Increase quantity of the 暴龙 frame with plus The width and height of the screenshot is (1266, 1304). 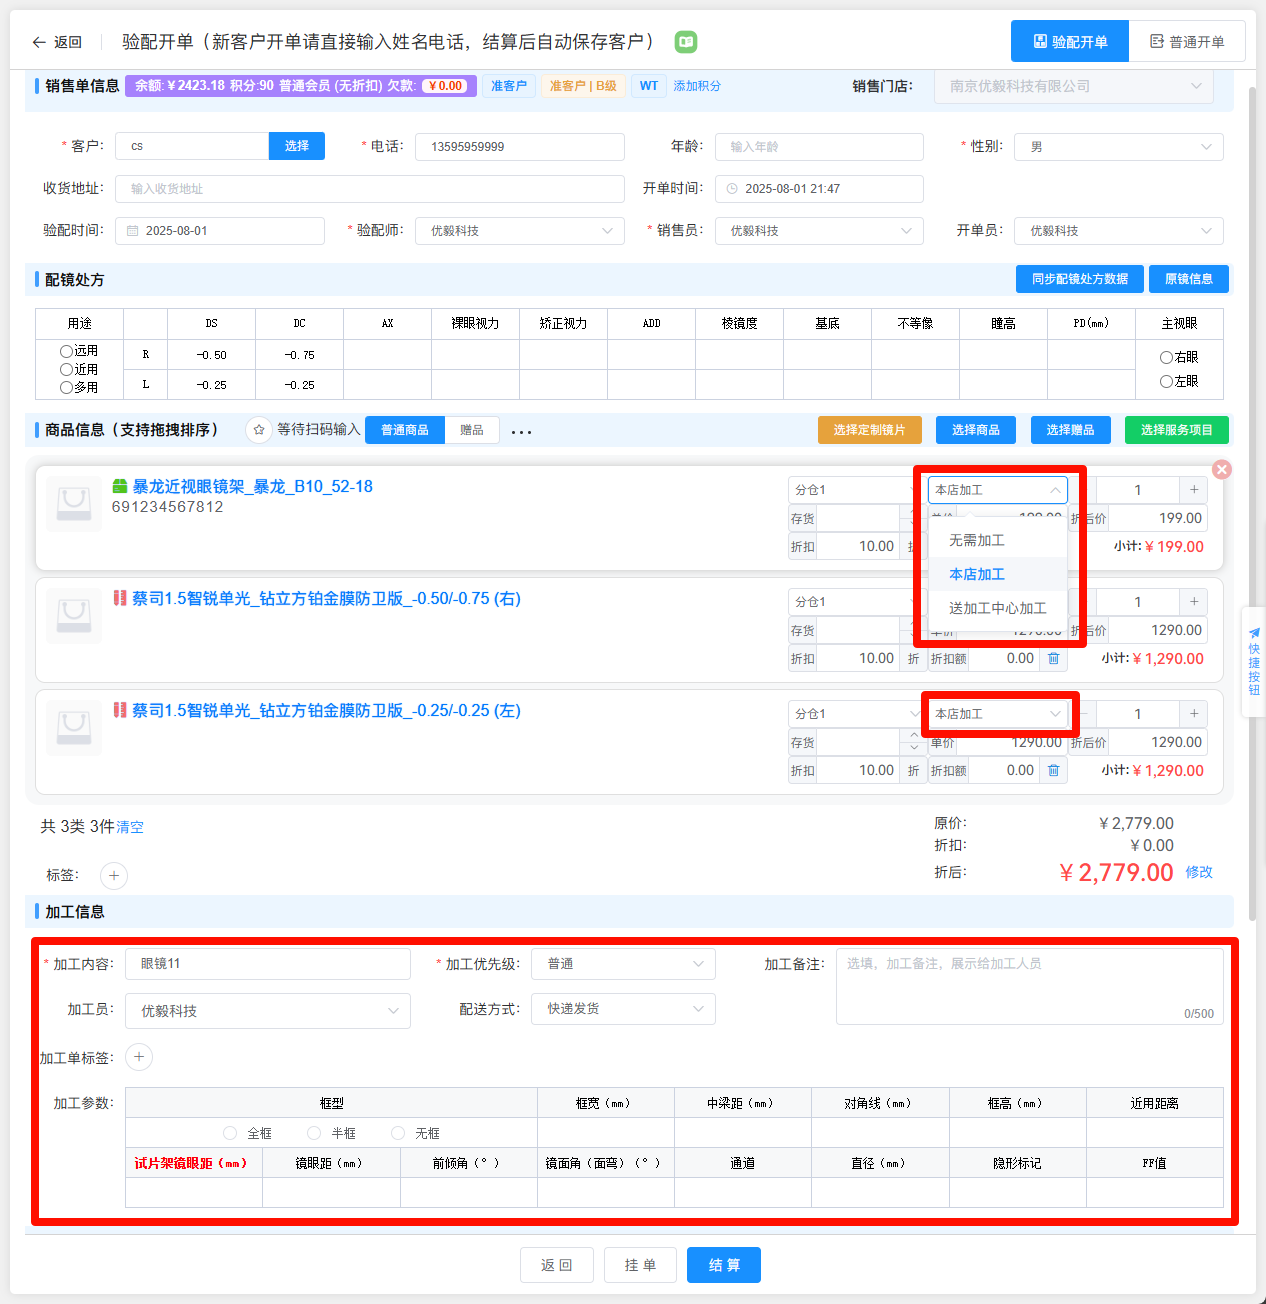click(1194, 490)
